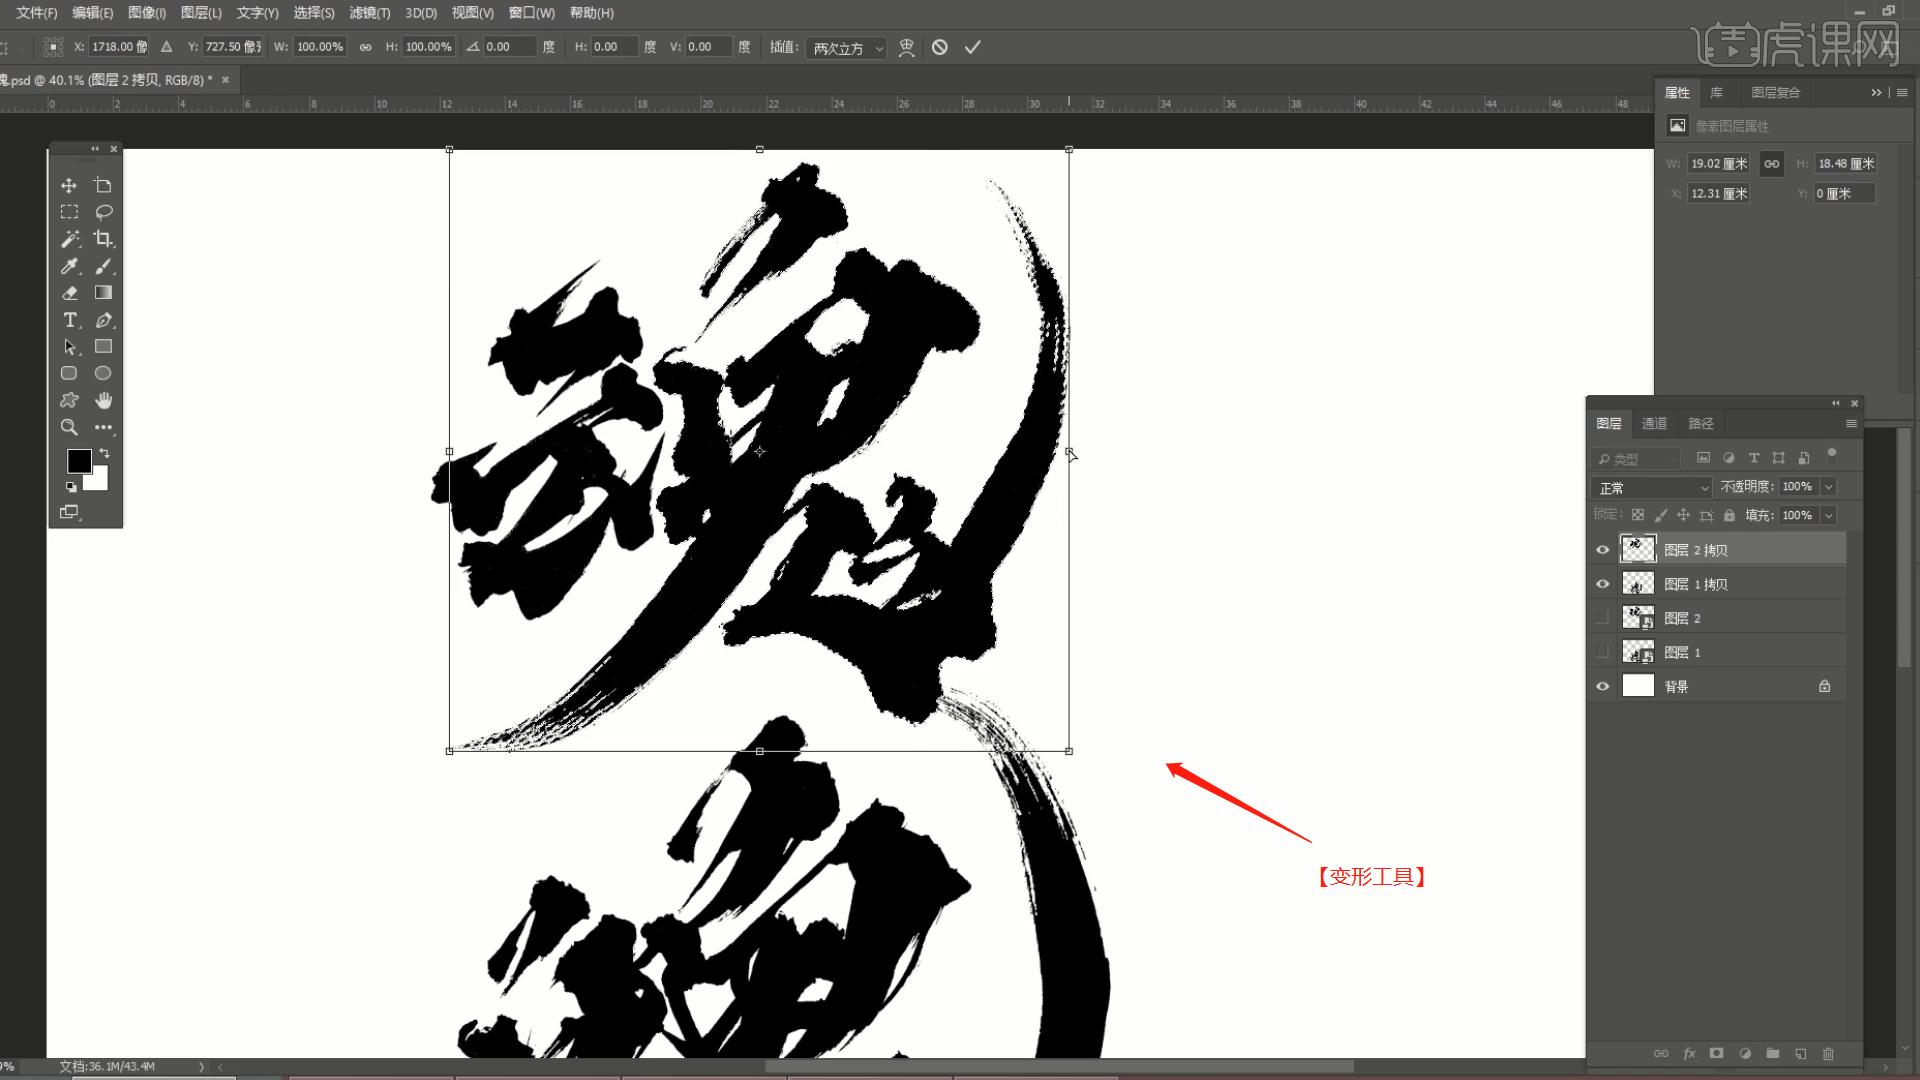This screenshot has height=1080, width=1920.
Task: Open the blend mode dropdown showing 正常
Action: coord(1649,487)
